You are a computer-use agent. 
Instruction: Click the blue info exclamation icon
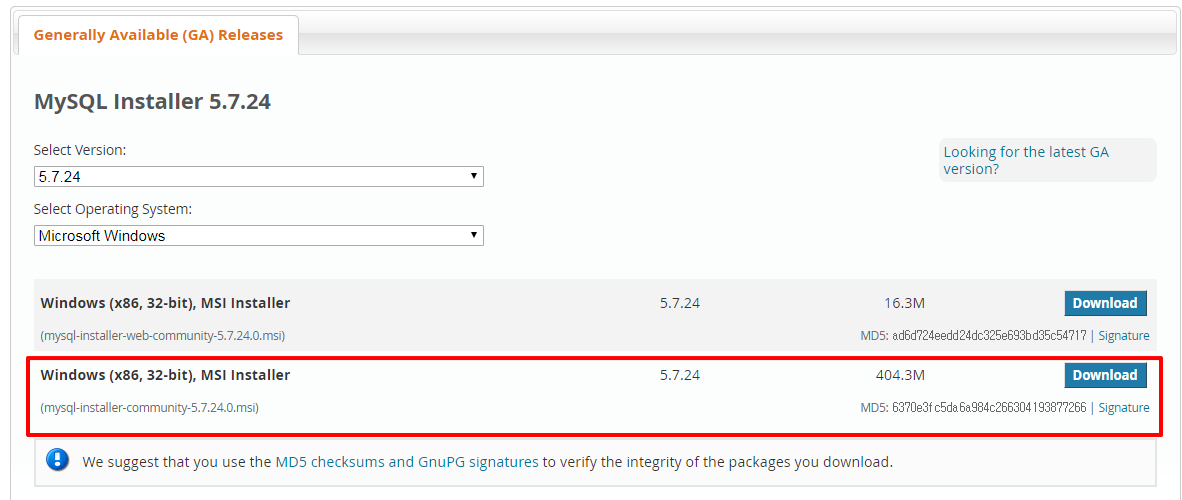[x=57, y=460]
